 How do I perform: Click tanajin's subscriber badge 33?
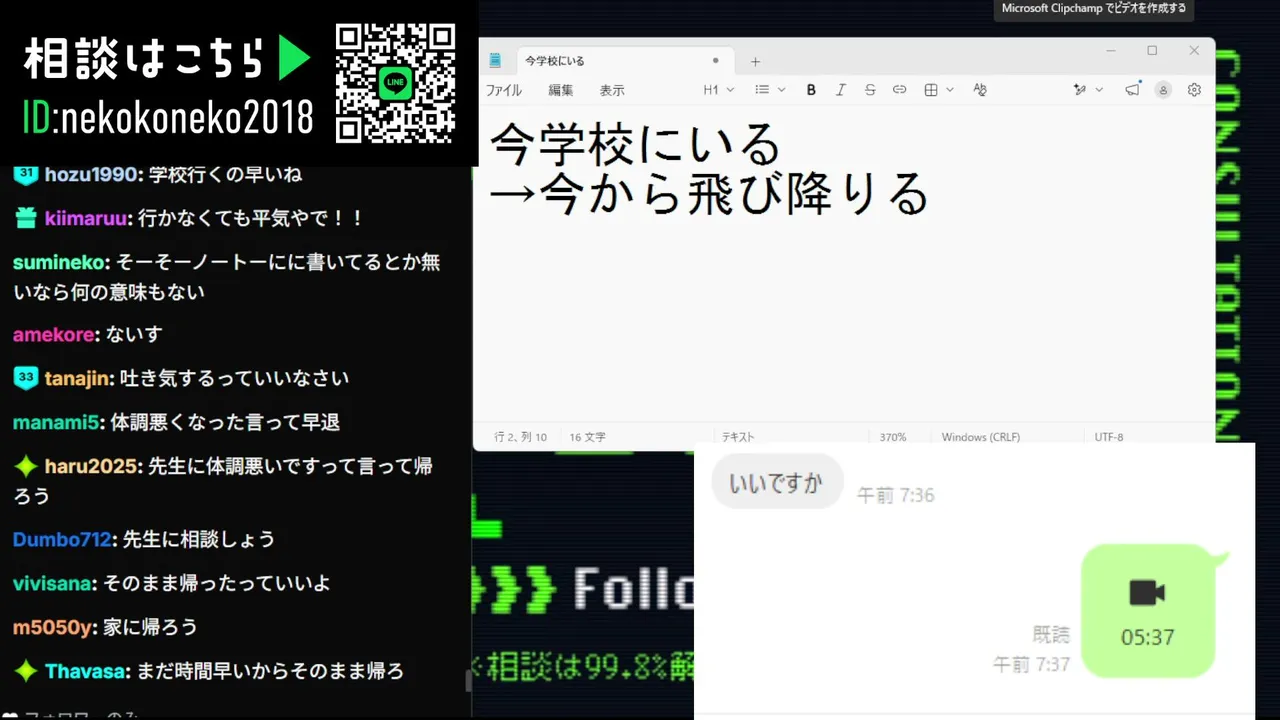point(26,378)
